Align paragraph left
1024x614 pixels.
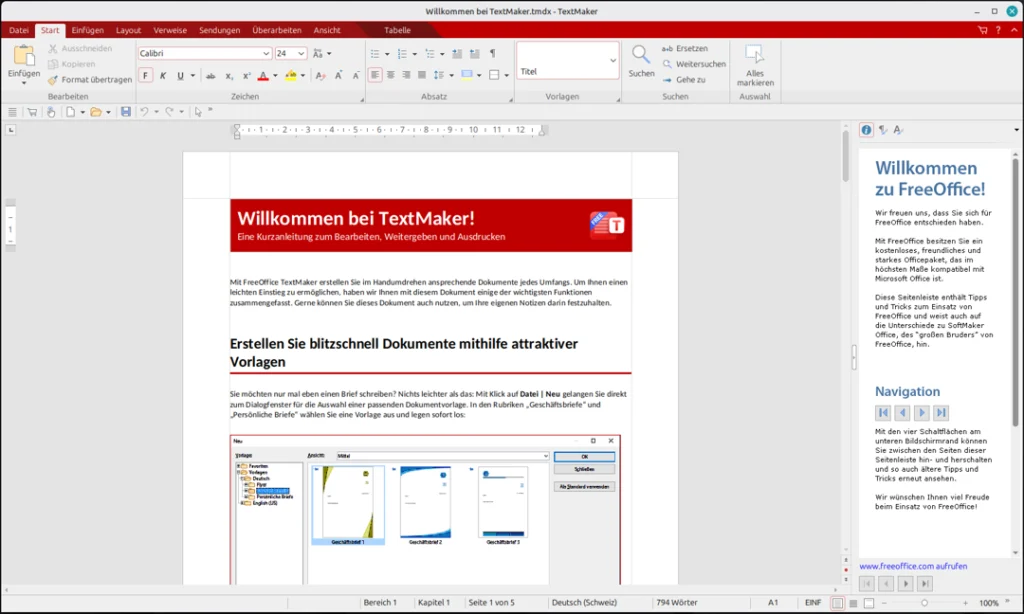coord(375,75)
